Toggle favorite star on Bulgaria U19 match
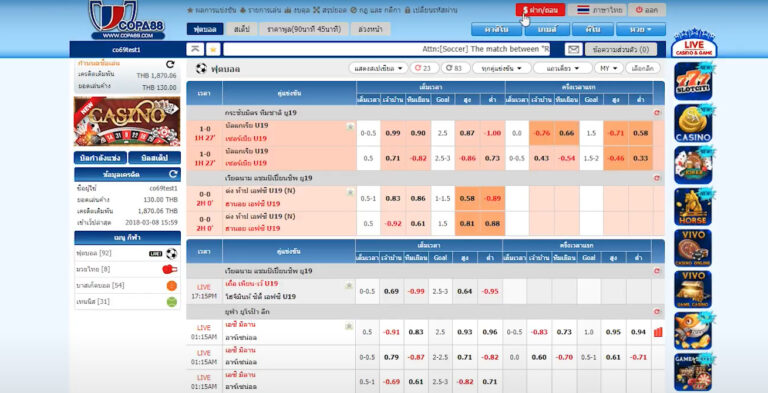This screenshot has width=768, height=393. (x=350, y=126)
